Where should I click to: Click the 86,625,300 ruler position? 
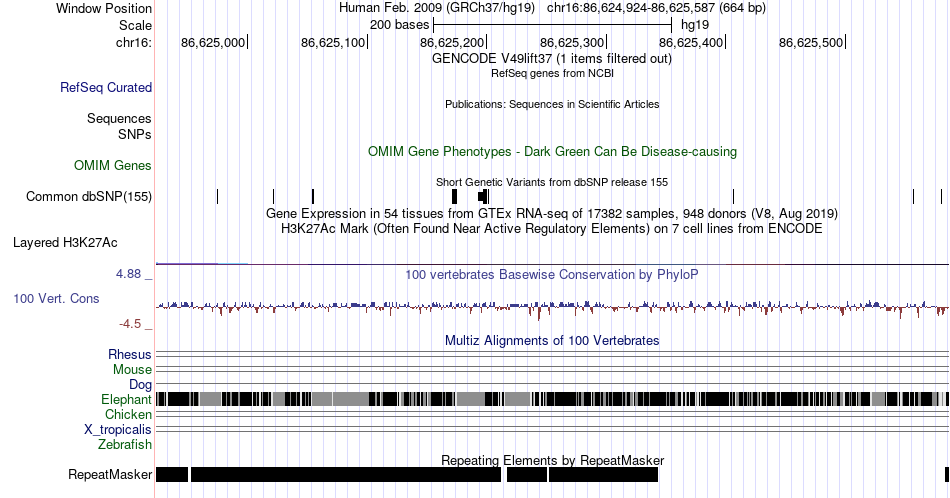(572, 42)
